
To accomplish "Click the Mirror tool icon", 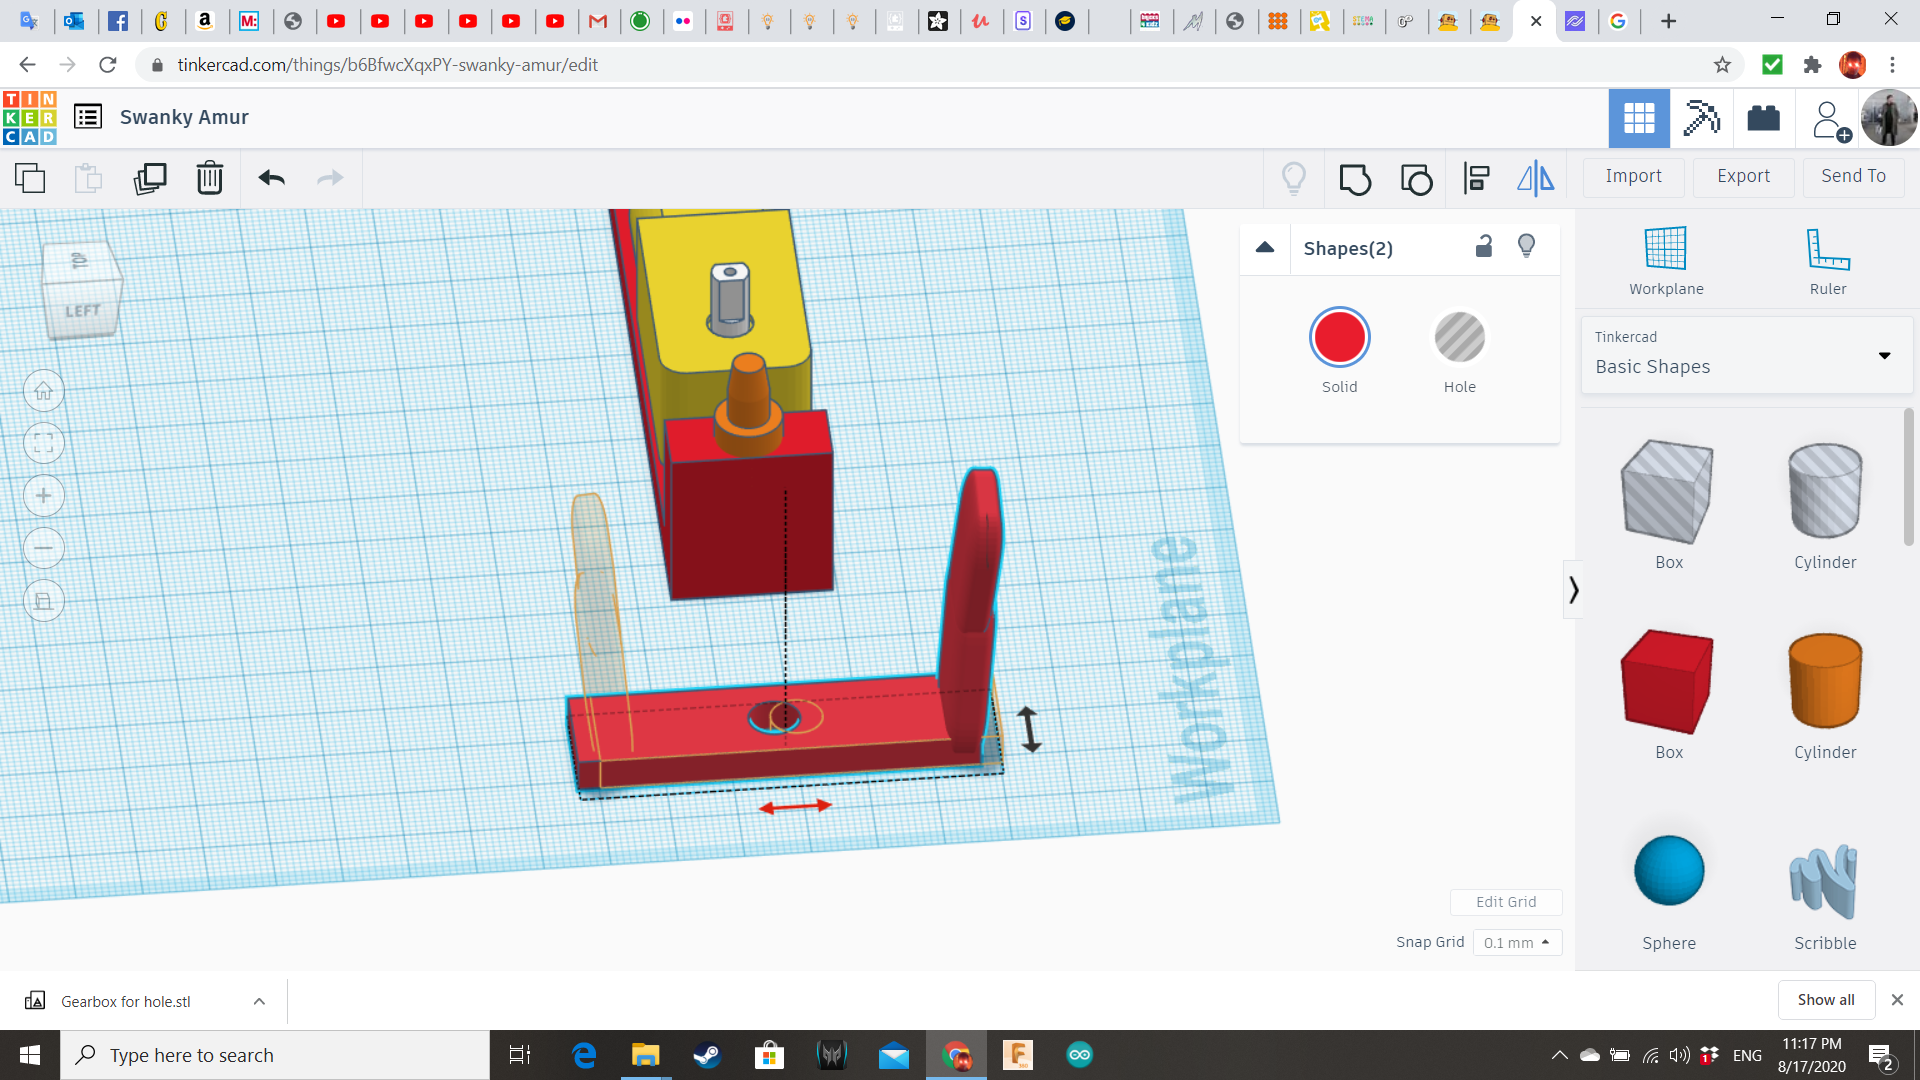I will coord(1535,179).
